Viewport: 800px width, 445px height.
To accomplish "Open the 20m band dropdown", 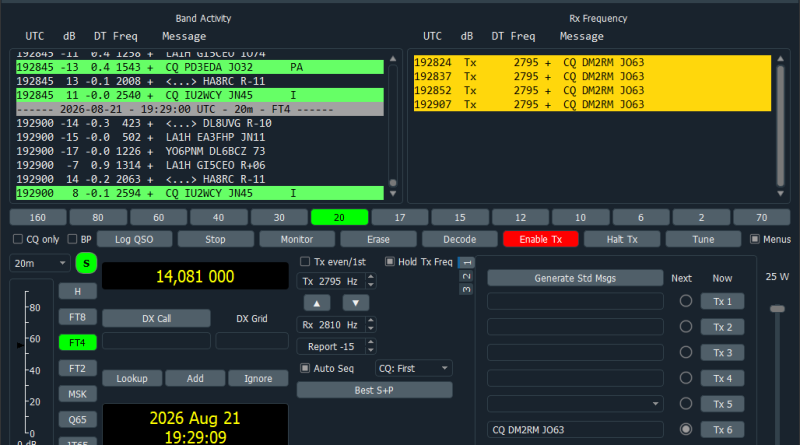I will 39,263.
